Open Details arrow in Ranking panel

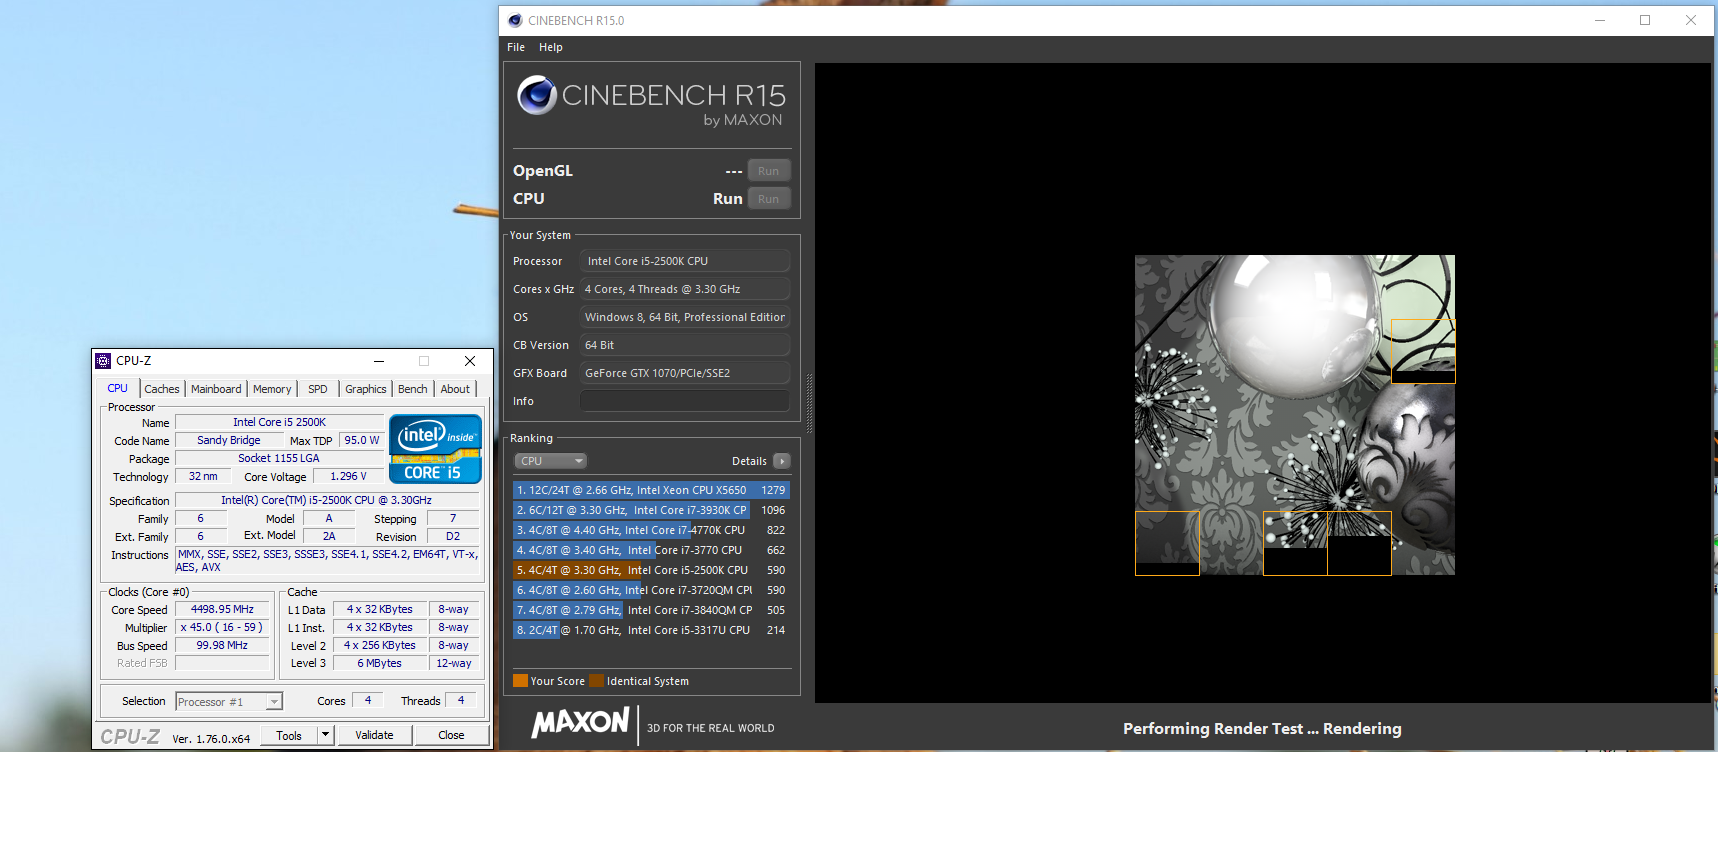click(x=782, y=461)
